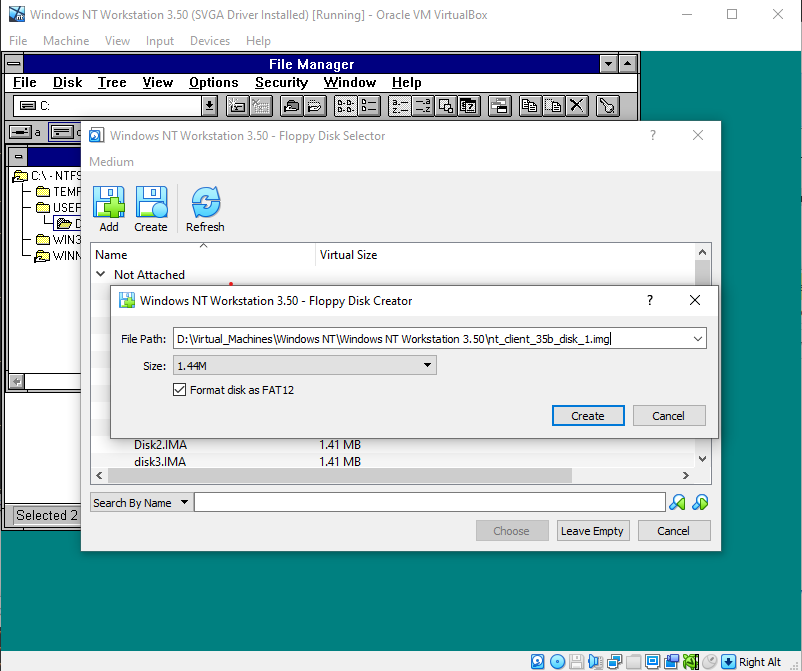Image resolution: width=802 pixels, height=671 pixels.
Task: Open File Manager Tree menu
Action: coord(112,82)
